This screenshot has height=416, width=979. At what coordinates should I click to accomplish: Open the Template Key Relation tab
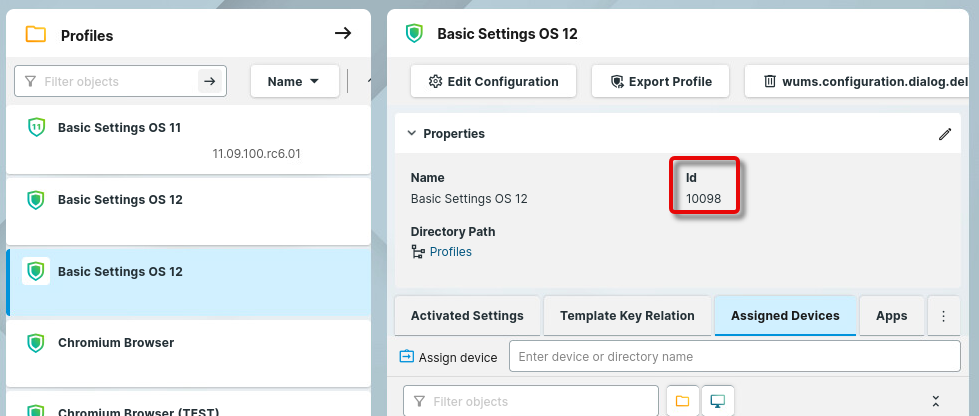tap(627, 316)
